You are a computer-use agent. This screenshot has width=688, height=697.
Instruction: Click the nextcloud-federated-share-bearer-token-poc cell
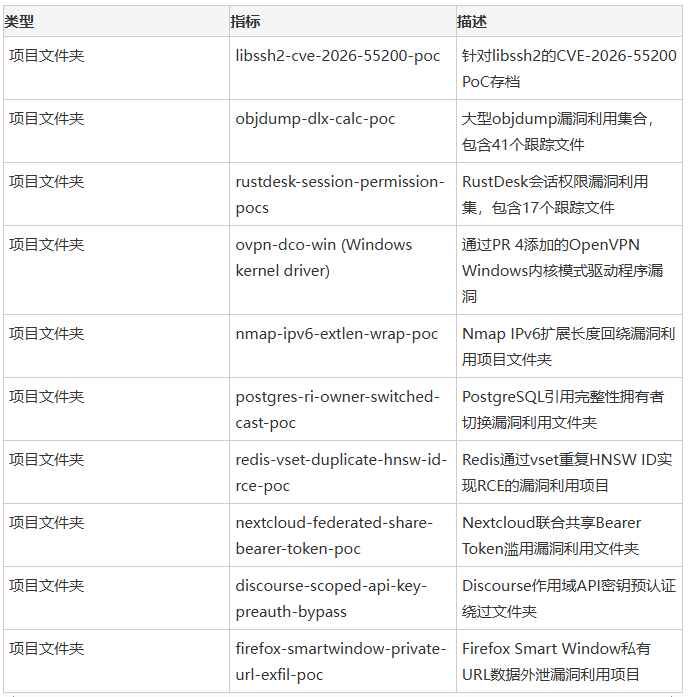(343, 535)
